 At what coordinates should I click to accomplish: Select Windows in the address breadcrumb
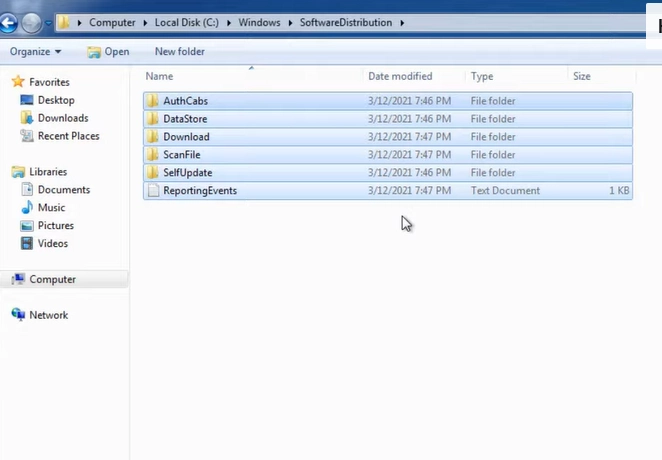point(259,22)
